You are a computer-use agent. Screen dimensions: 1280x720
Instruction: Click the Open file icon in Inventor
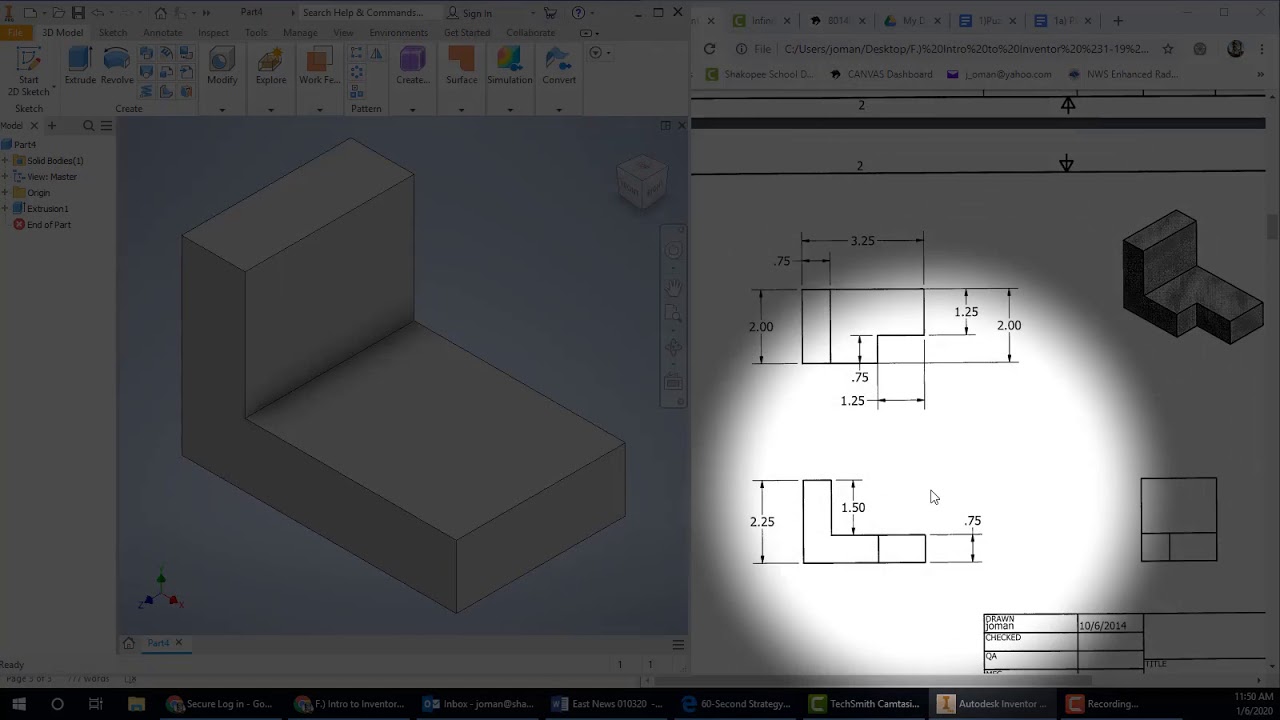[59, 13]
